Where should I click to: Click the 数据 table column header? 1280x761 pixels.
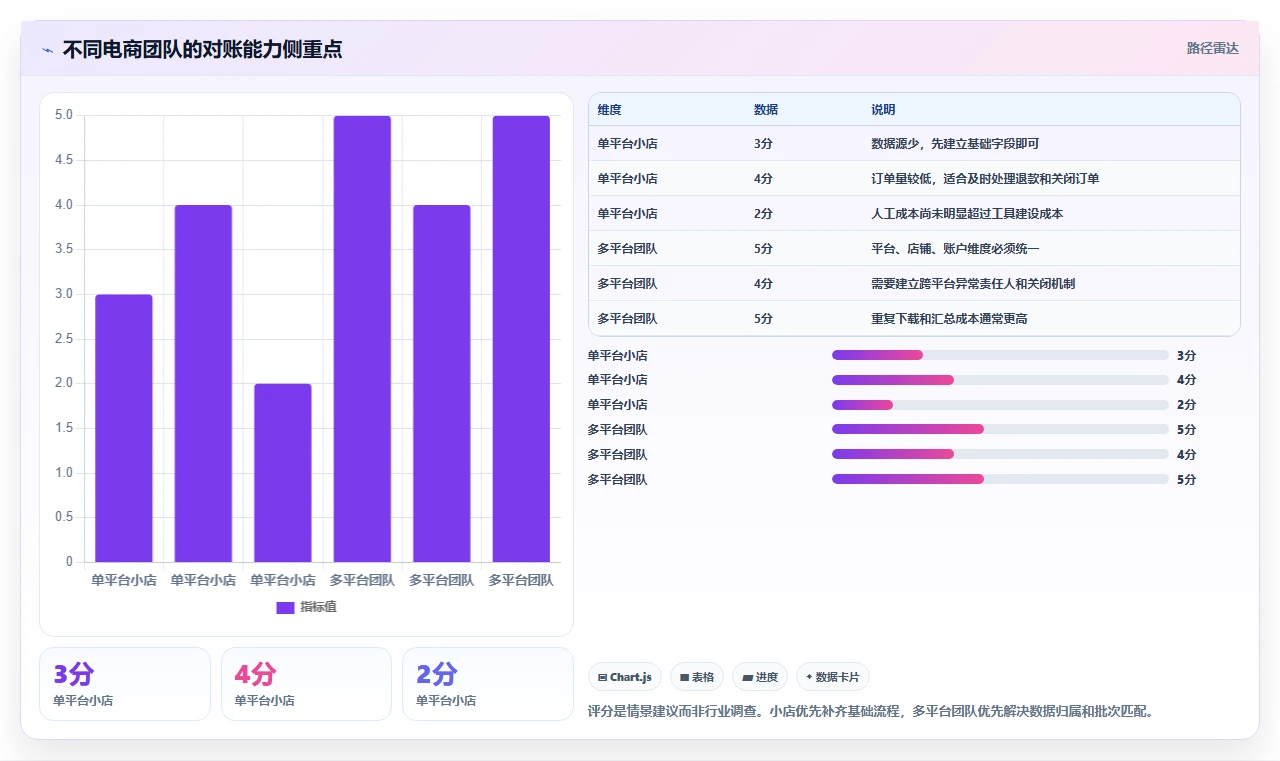point(766,109)
